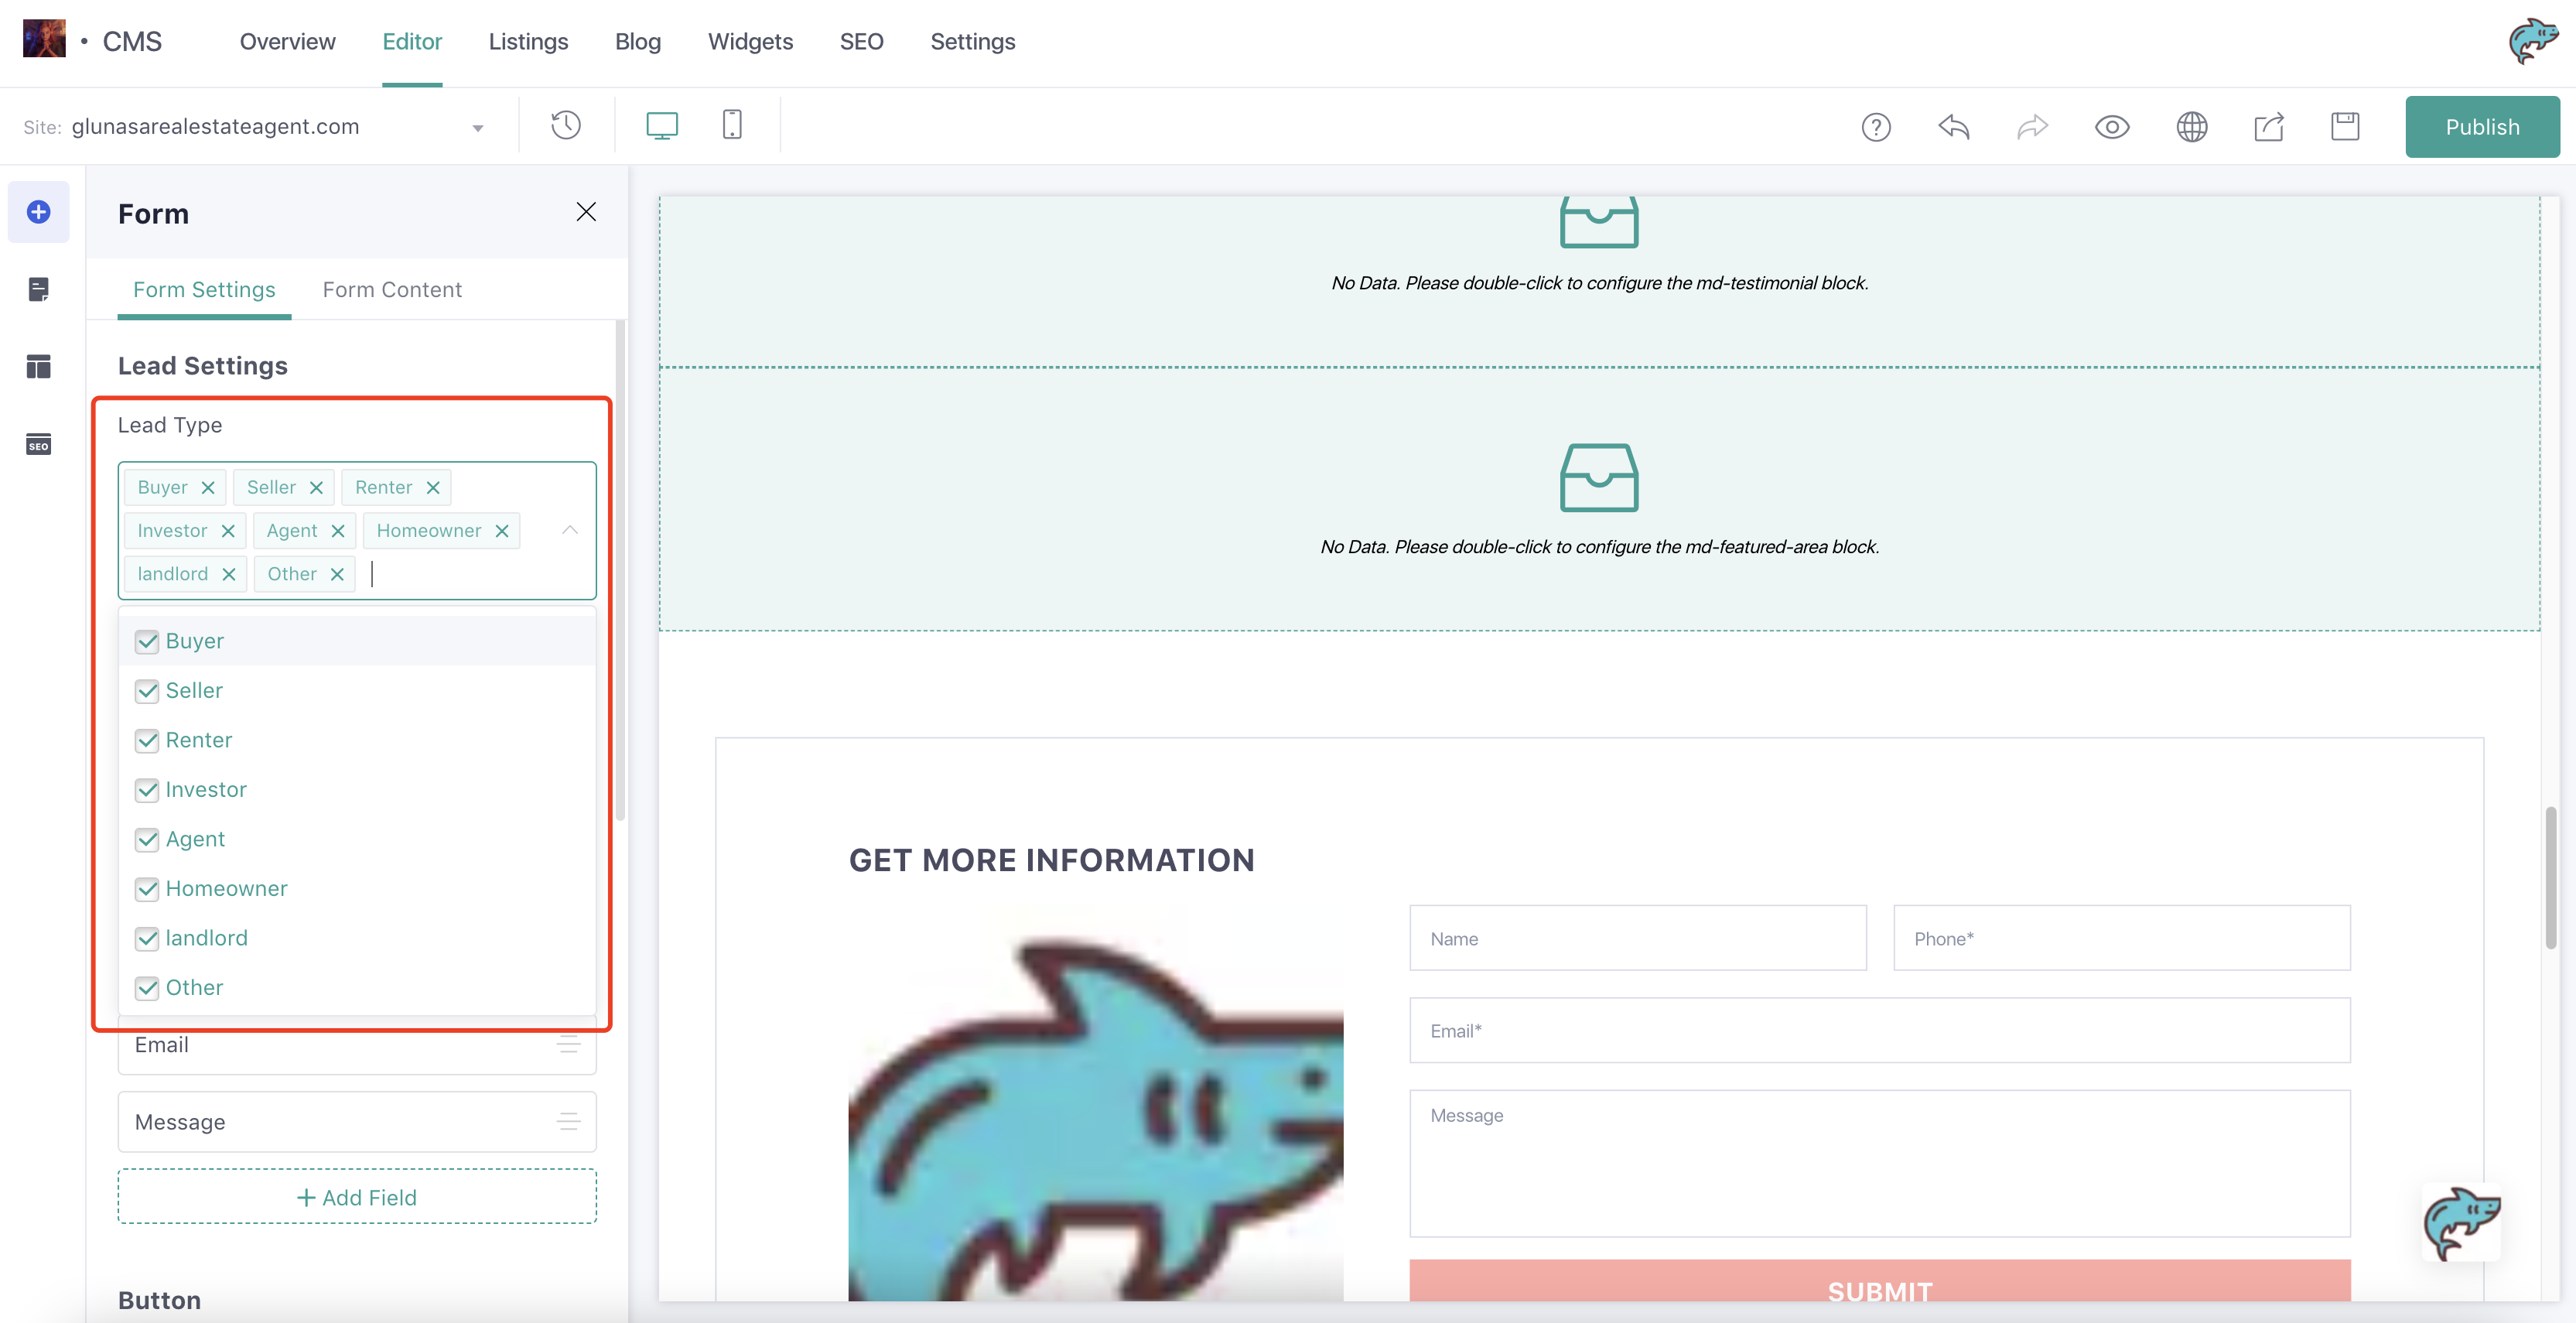Switch to mobile device preview
This screenshot has width=2576, height=1323.
pyautogui.click(x=732, y=126)
